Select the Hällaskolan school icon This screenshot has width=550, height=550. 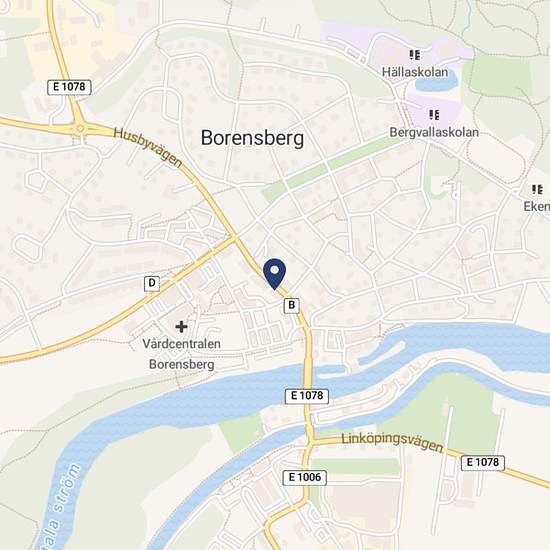tap(415, 55)
